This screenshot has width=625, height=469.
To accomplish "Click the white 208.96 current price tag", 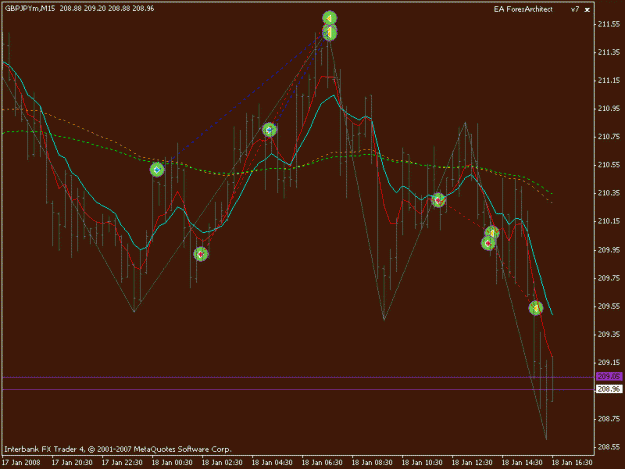I will coord(609,389).
